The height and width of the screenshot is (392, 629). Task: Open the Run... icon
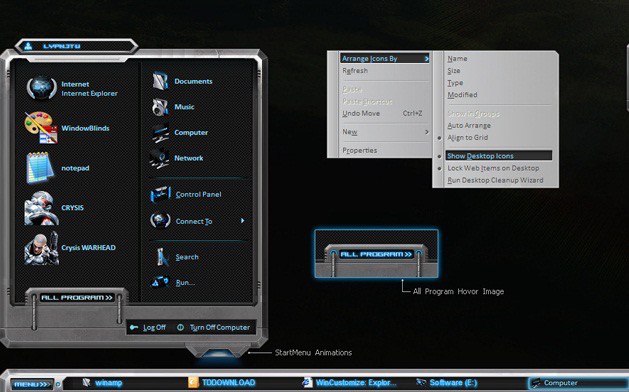(160, 282)
